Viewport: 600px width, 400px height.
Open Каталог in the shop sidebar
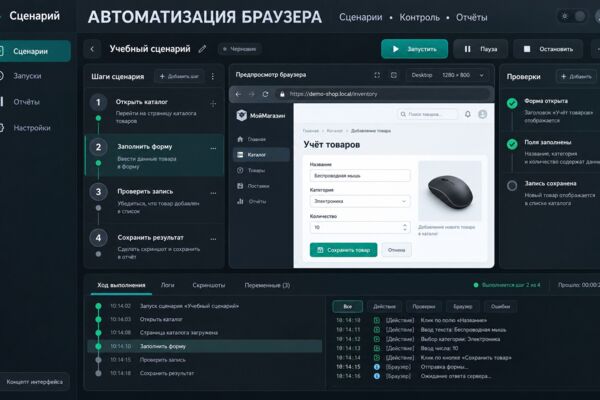pos(261,155)
